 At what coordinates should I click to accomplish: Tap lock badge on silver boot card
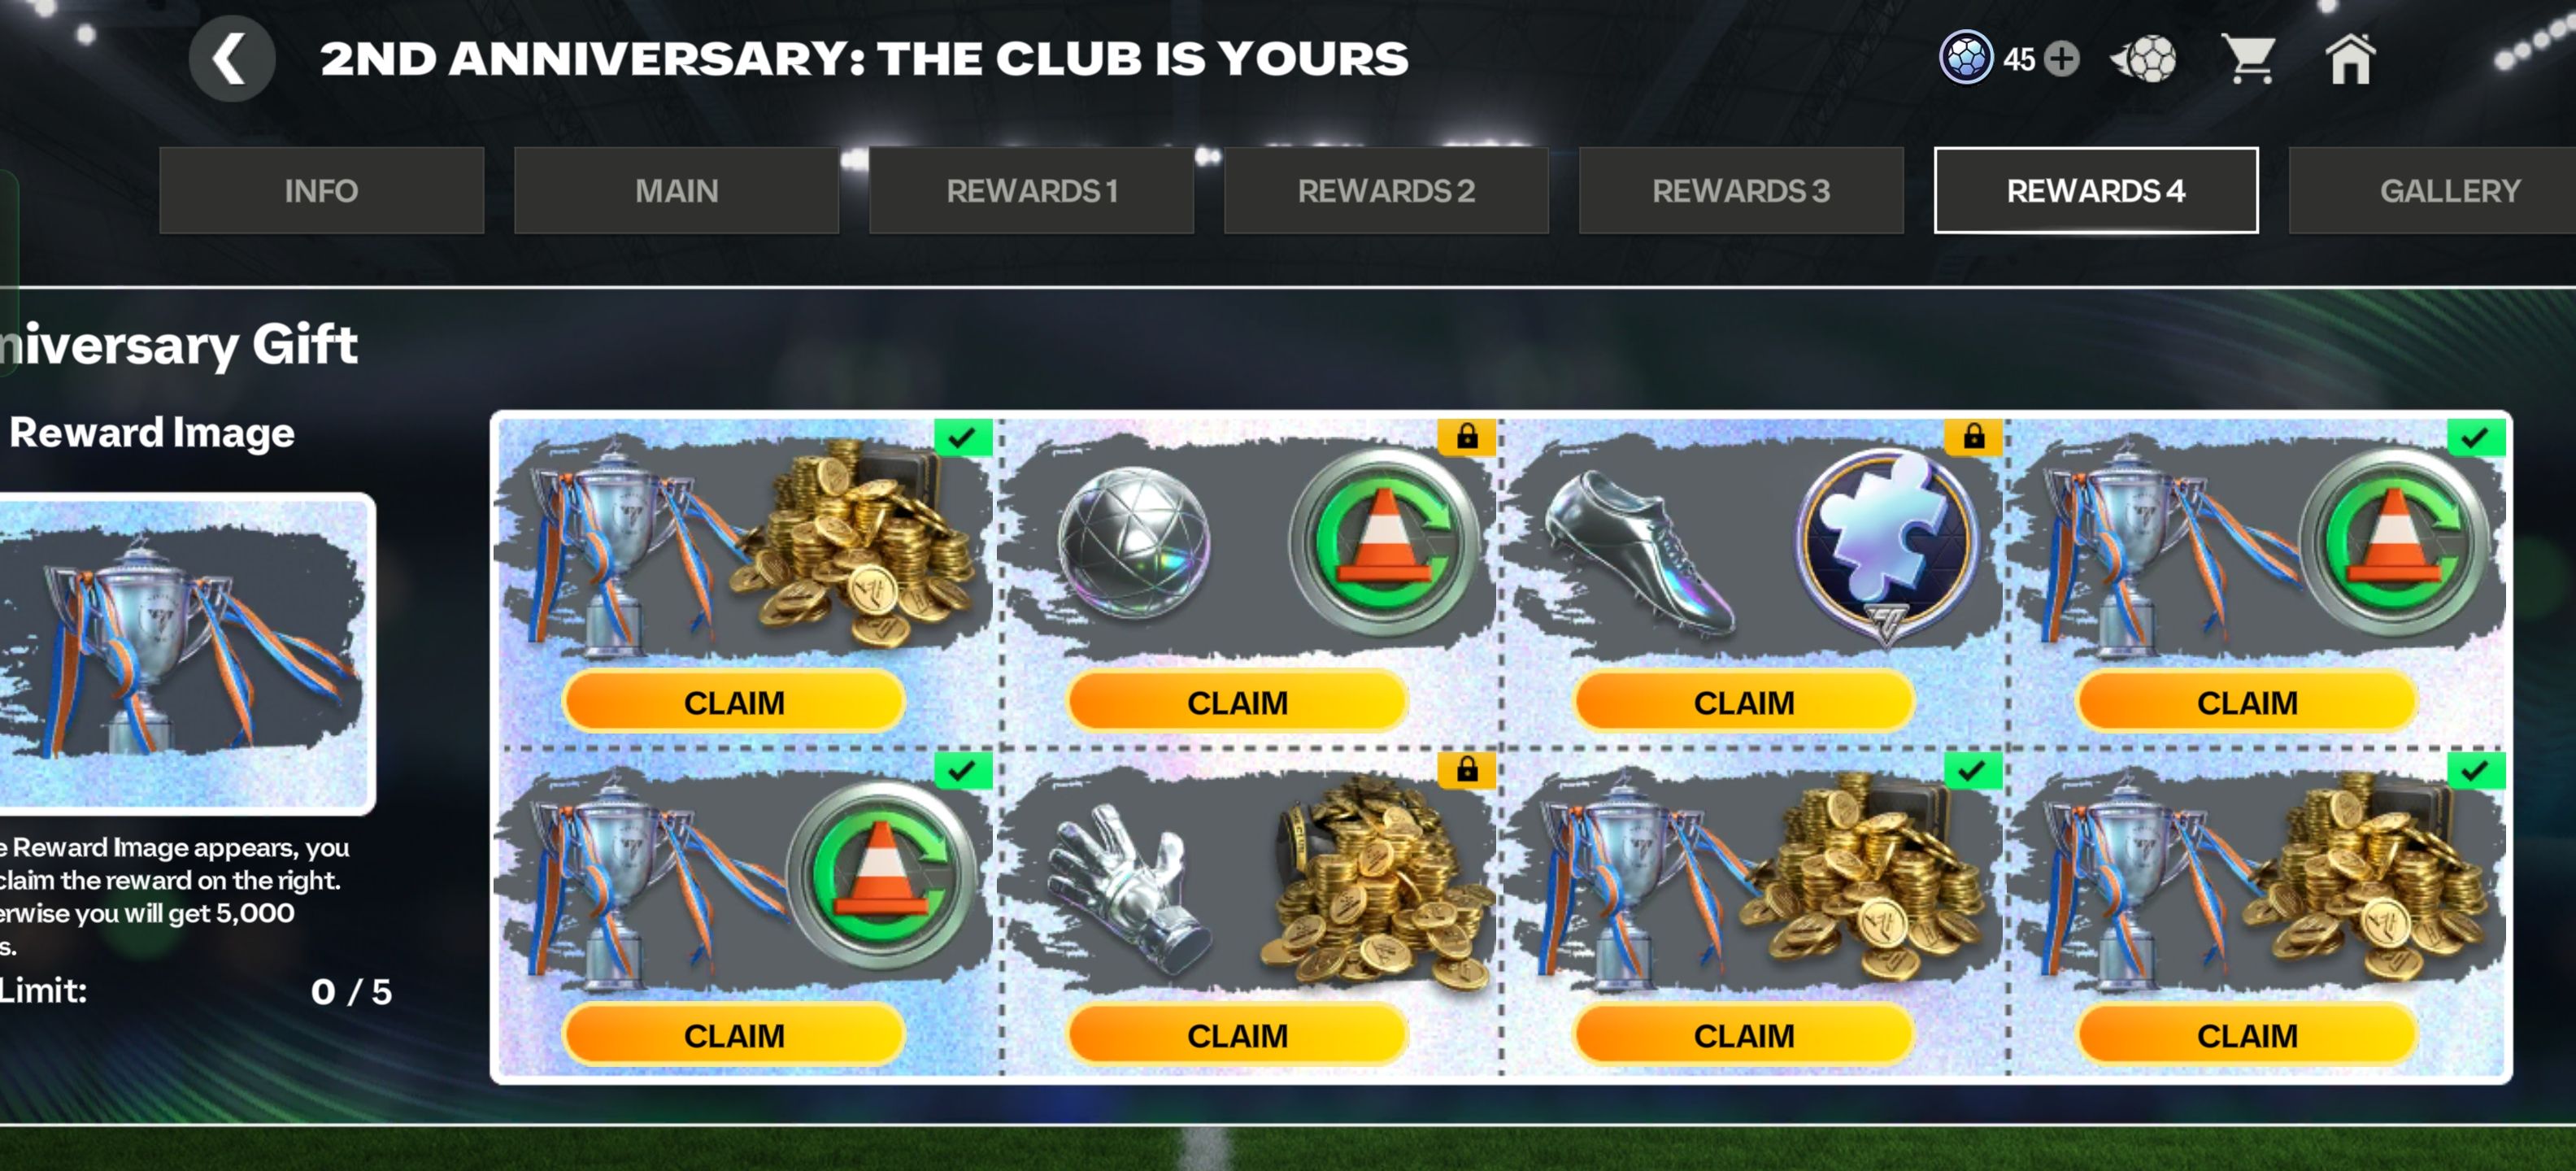coord(1973,437)
